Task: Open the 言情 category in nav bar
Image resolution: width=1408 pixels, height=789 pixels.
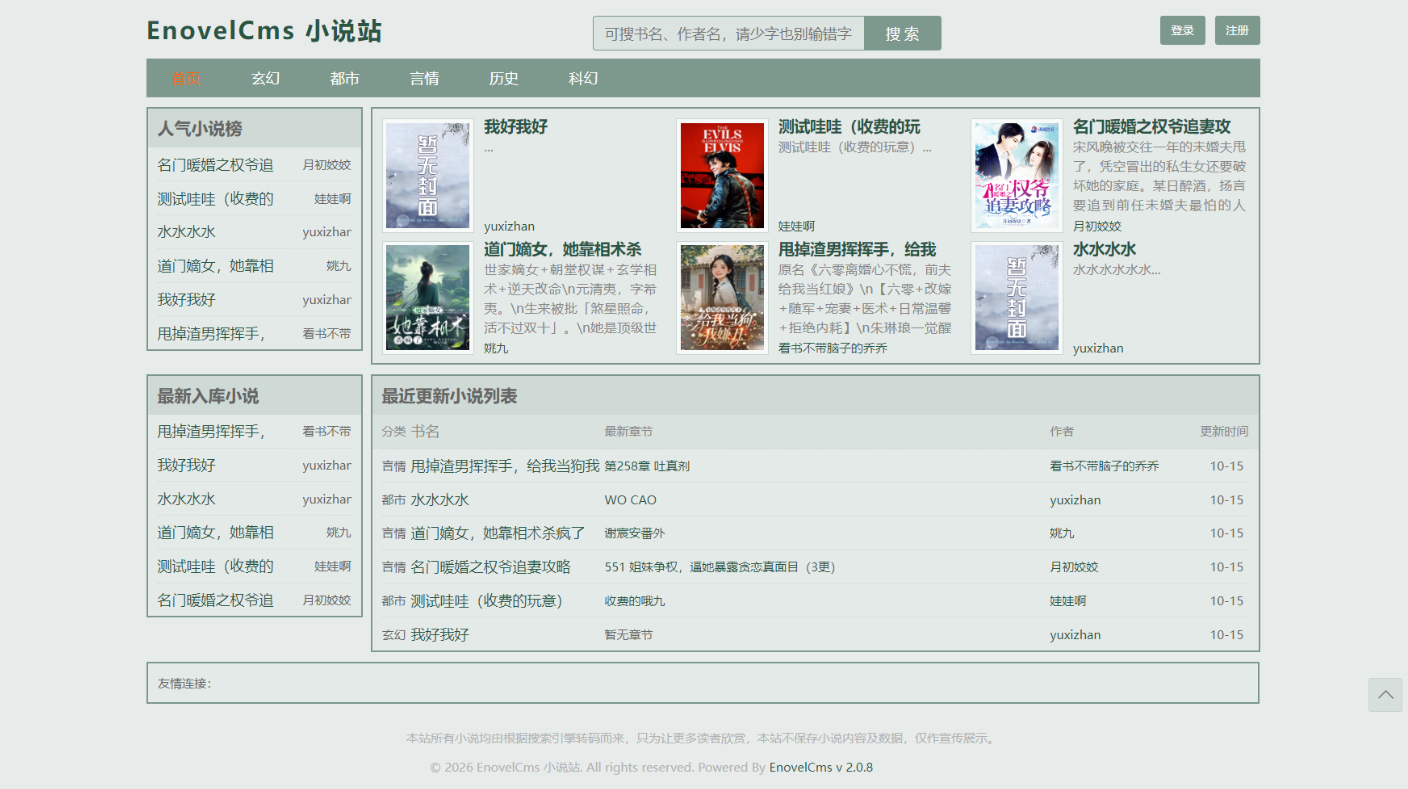Action: point(424,78)
